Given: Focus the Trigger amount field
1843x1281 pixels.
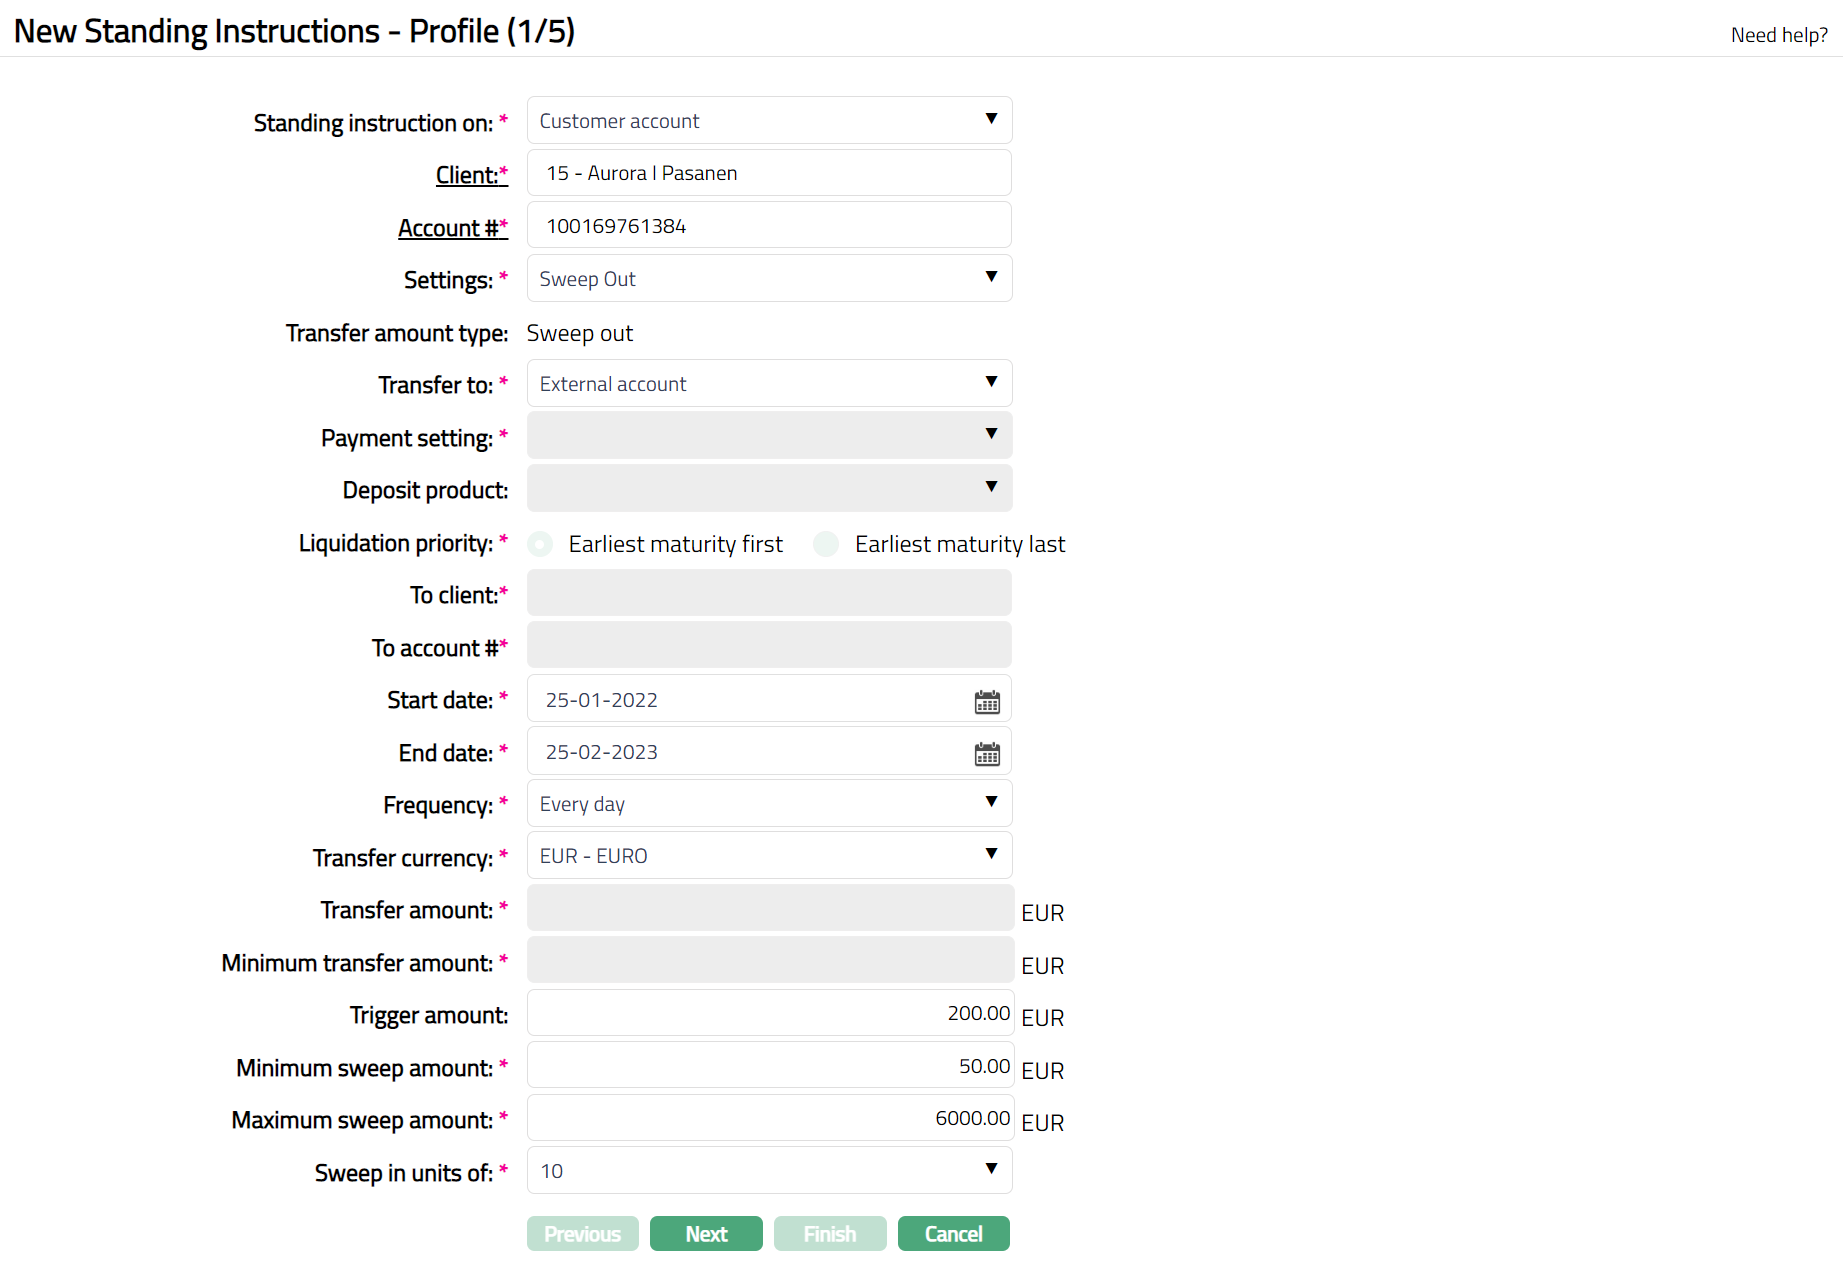Looking at the screenshot, I should [770, 1013].
